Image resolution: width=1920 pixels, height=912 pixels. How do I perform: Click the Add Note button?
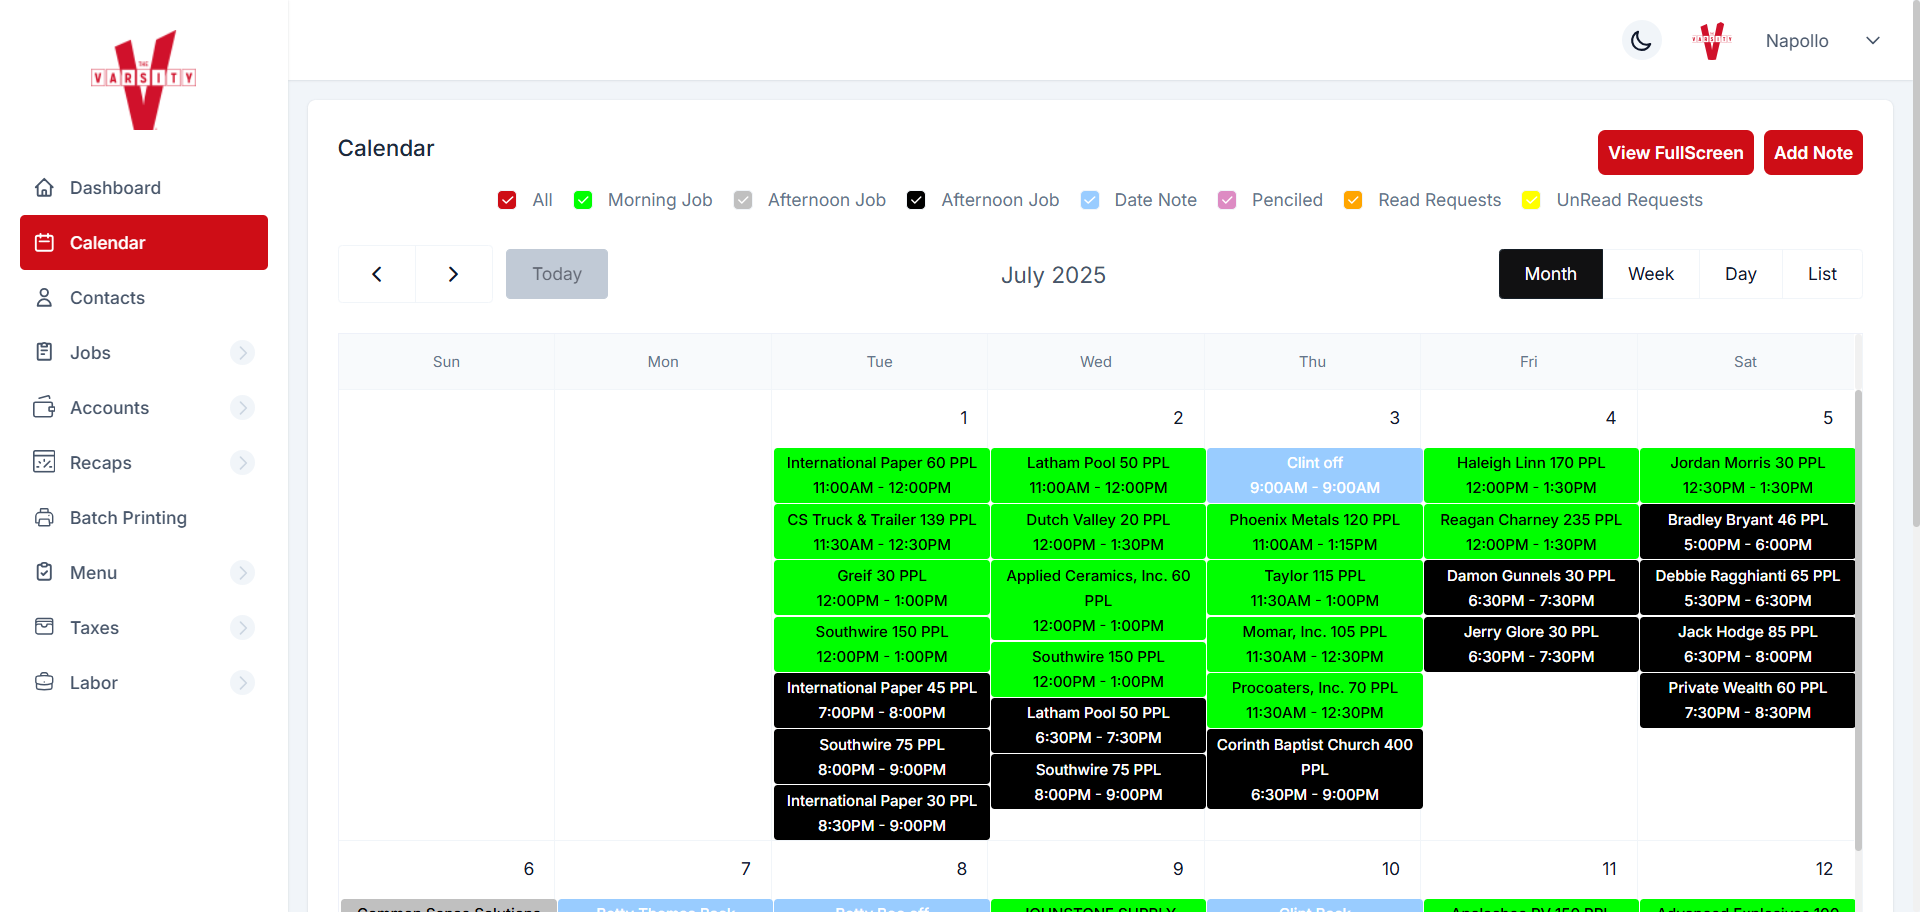click(x=1812, y=153)
